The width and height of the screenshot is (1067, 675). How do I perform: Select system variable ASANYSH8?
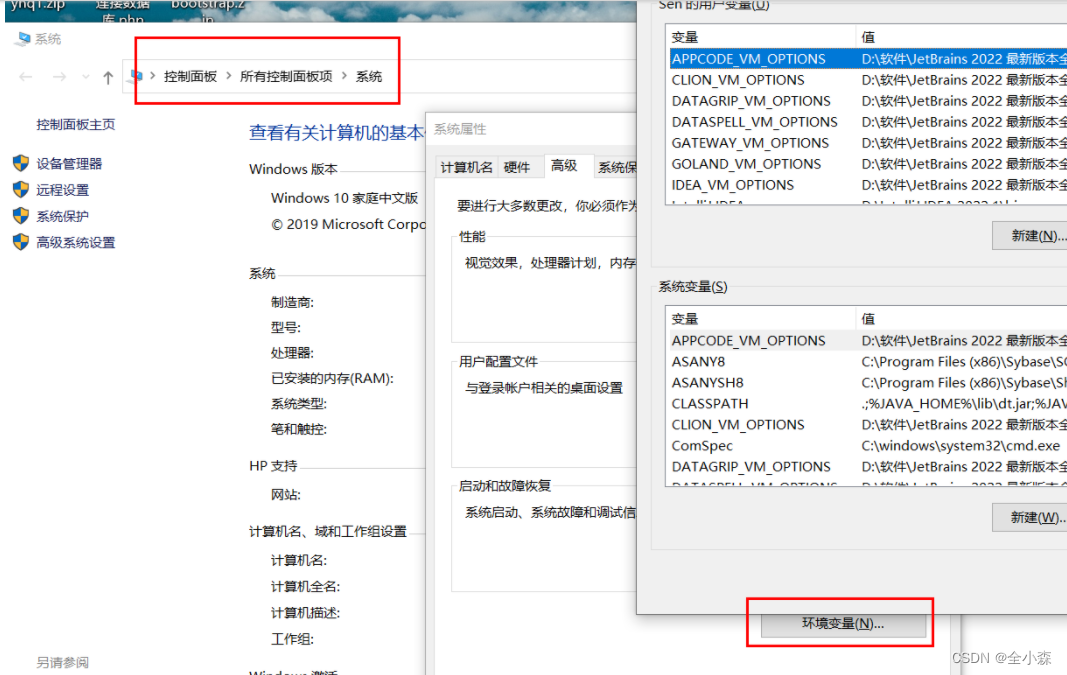coord(868,382)
